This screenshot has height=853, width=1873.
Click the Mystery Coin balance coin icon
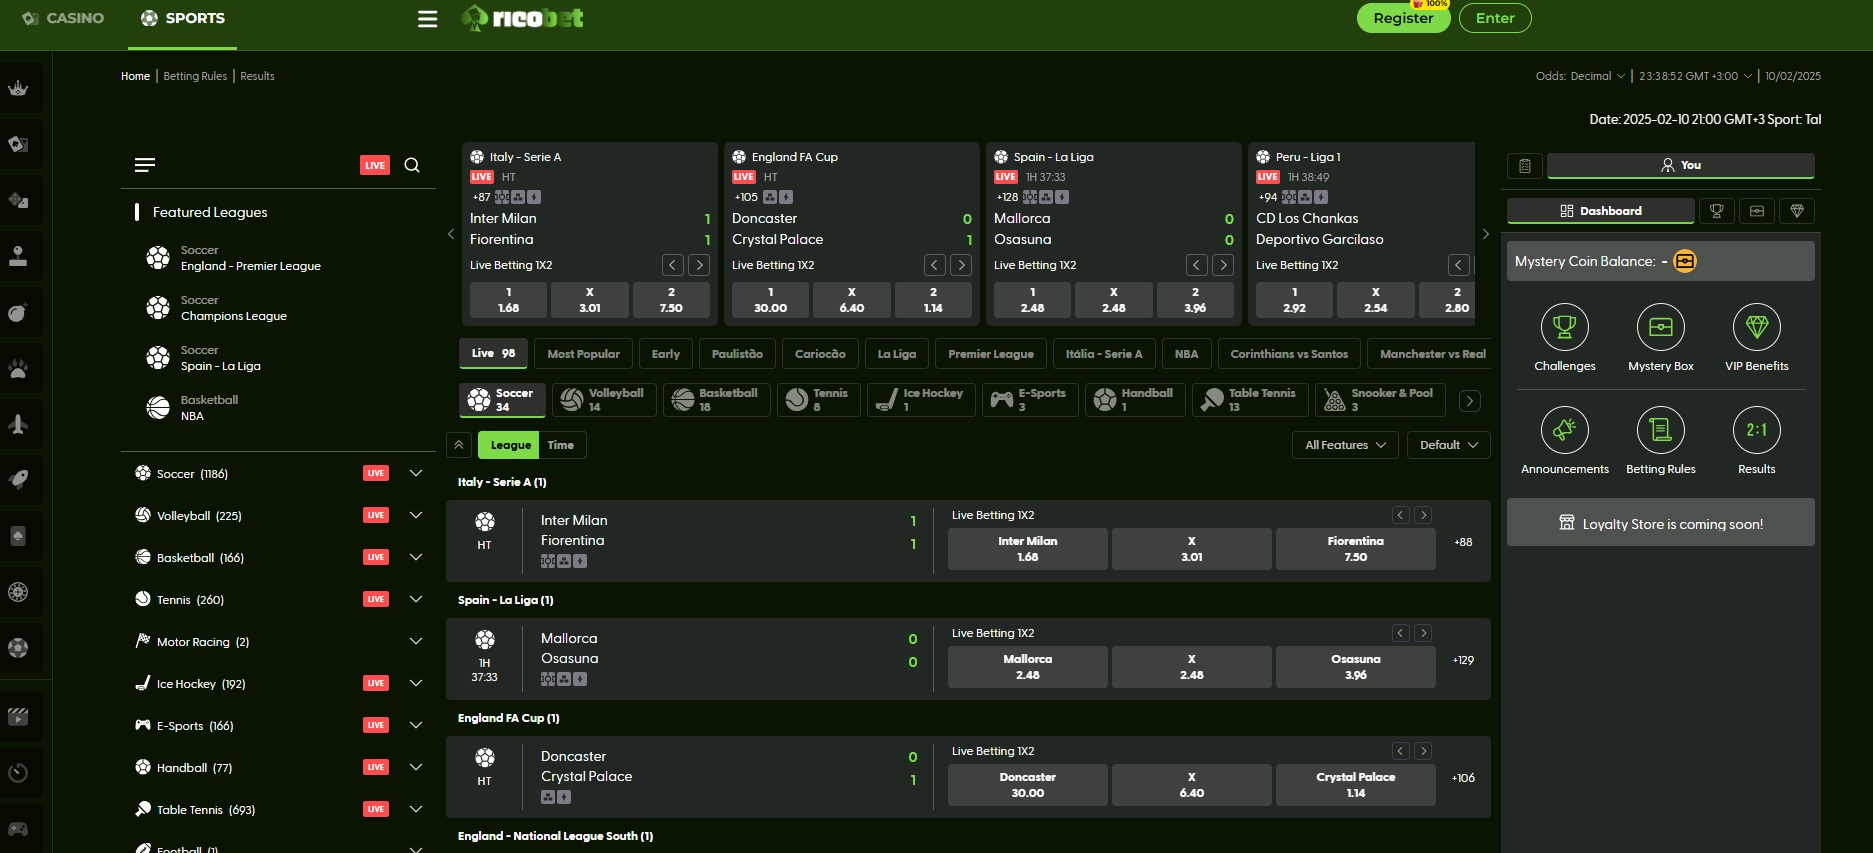[x=1685, y=261]
